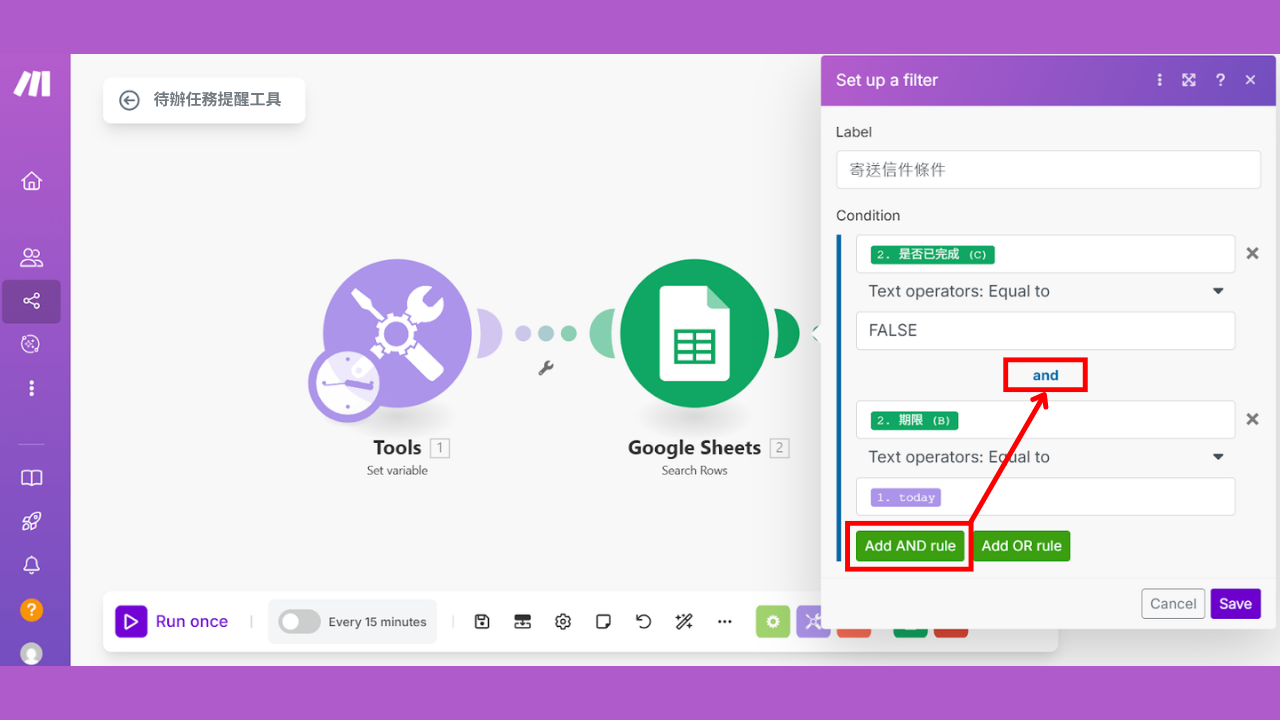Expand the filter panel to full screen
Screen dimensions: 1280x720
[x=1189, y=80]
